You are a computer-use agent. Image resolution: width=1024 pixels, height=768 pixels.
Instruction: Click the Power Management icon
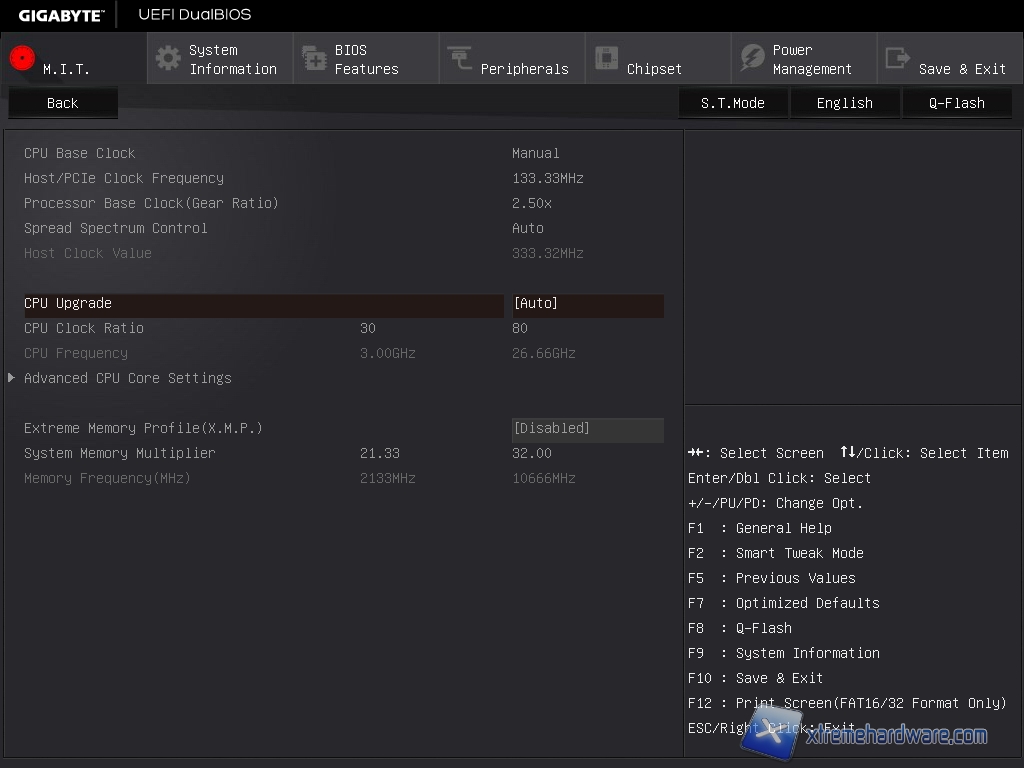(x=752, y=58)
